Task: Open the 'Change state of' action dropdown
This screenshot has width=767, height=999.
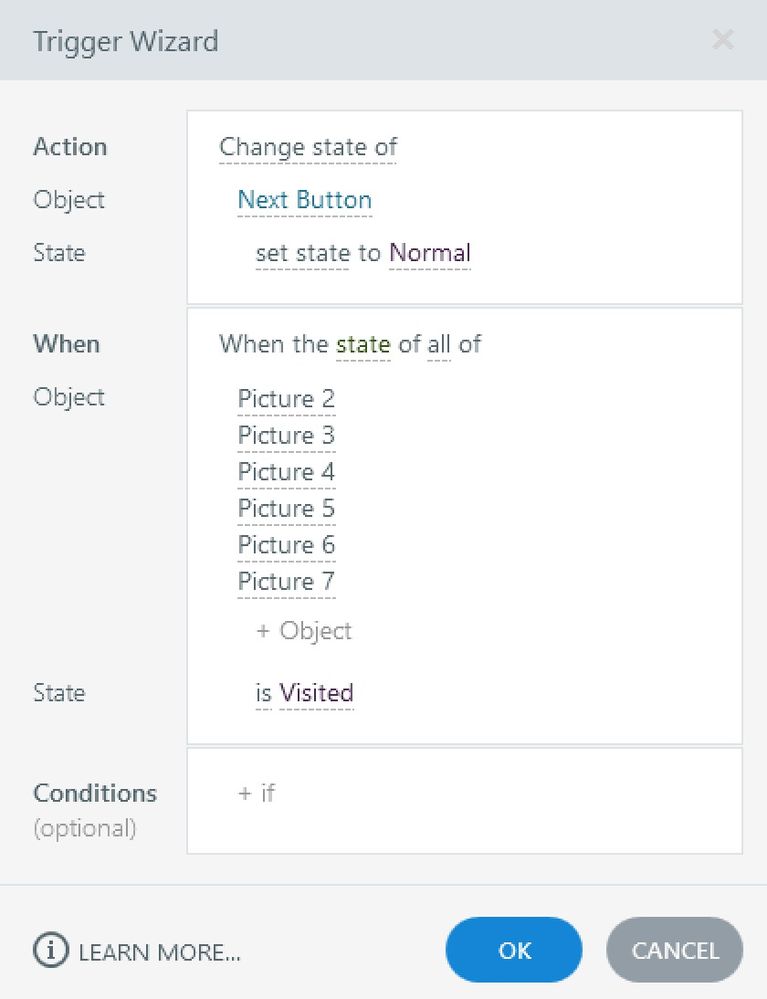Action: click(308, 147)
